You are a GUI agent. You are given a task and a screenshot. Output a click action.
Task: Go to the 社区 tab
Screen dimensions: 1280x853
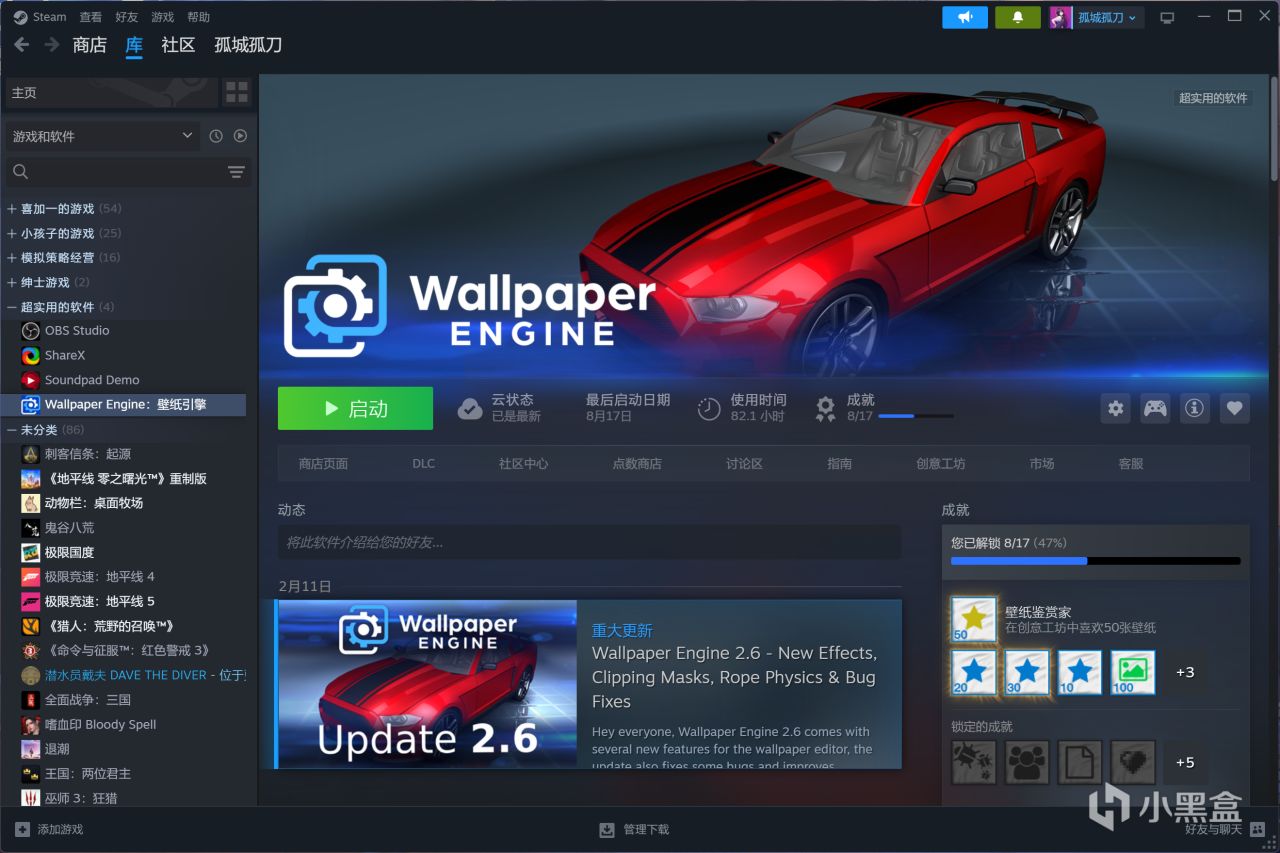(178, 45)
